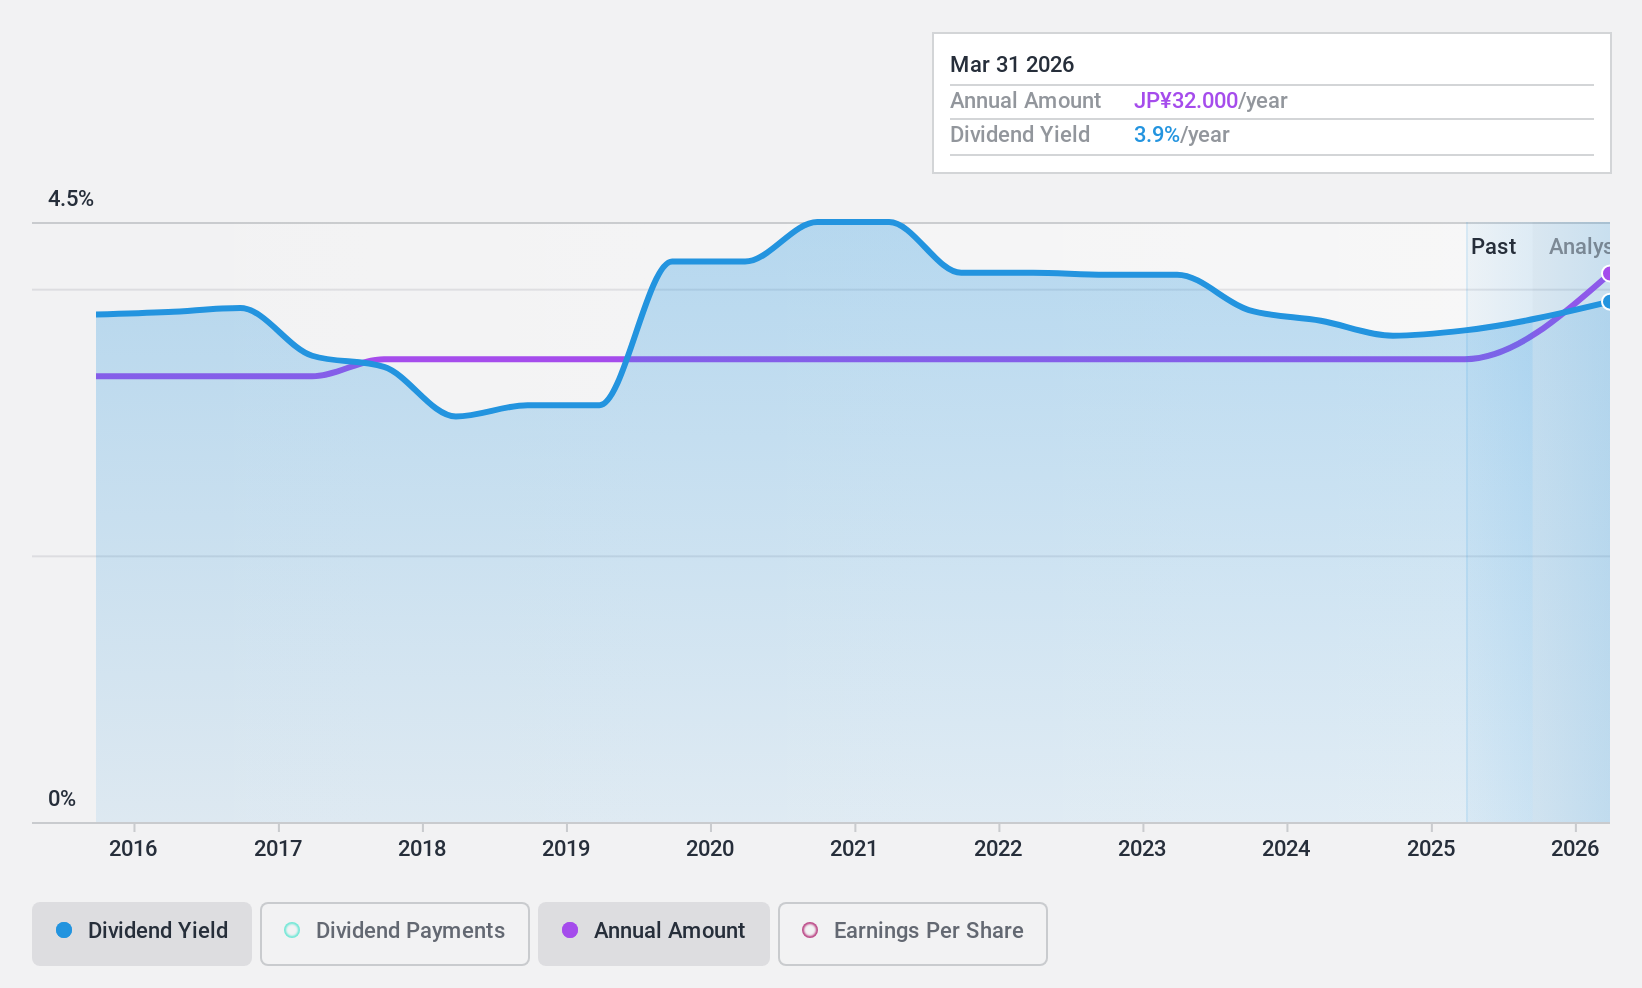Click the 2016 x-axis label
The height and width of the screenshot is (988, 1642).
click(133, 849)
